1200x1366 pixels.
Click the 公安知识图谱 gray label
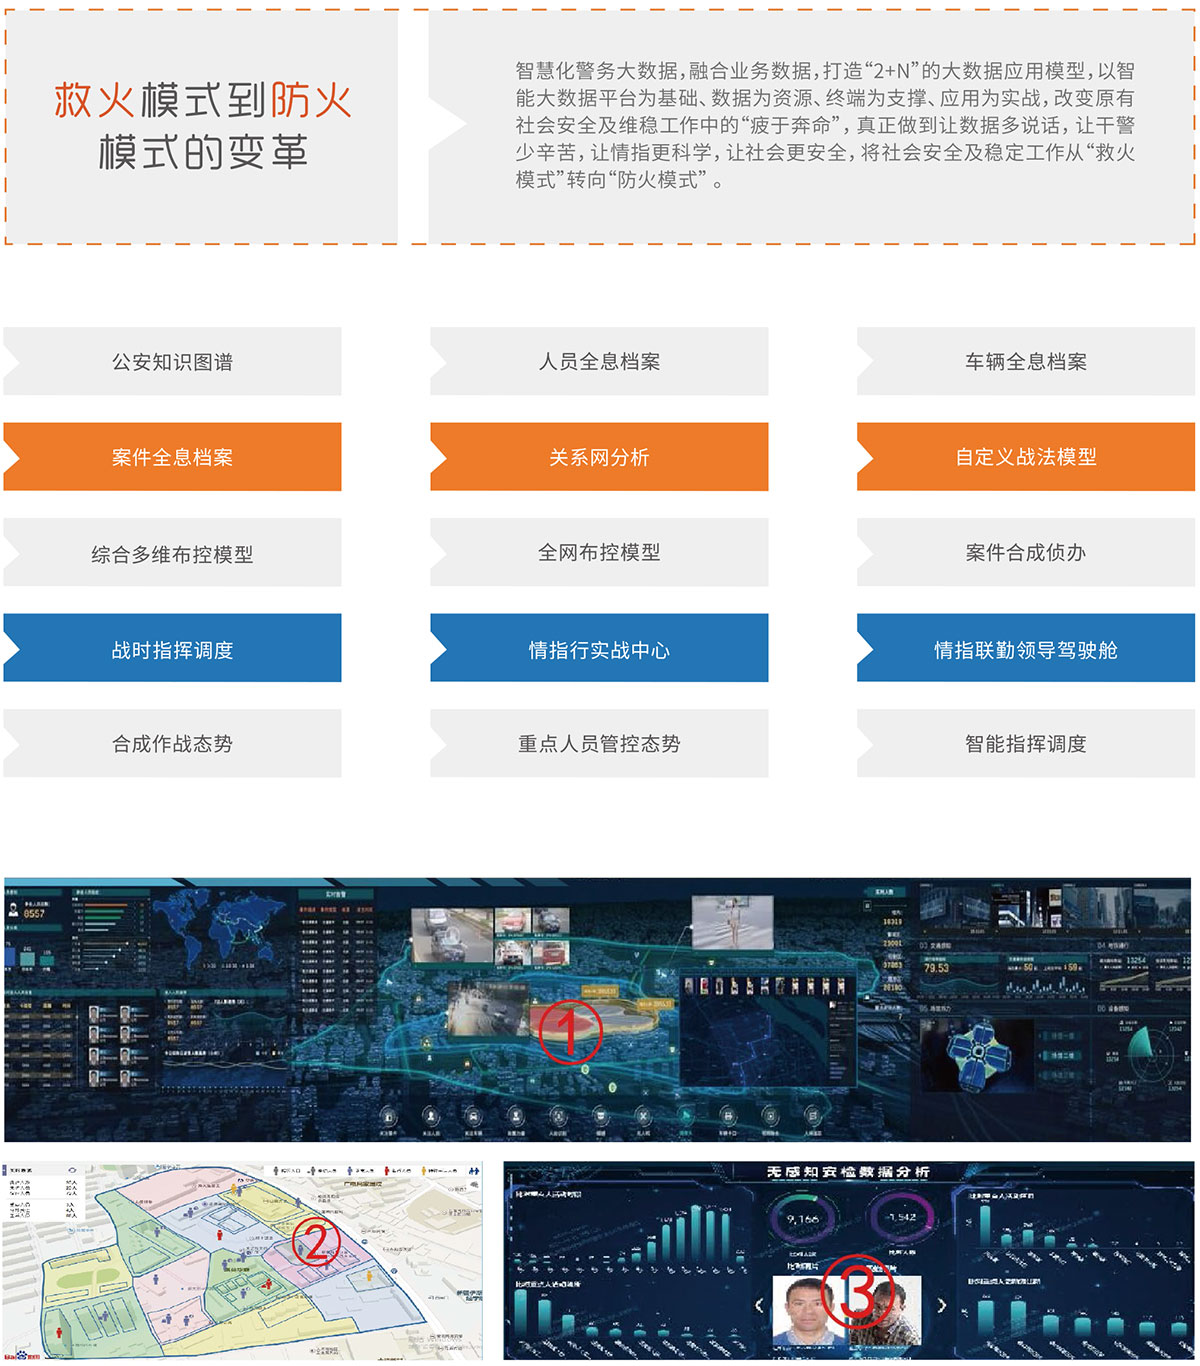(172, 362)
